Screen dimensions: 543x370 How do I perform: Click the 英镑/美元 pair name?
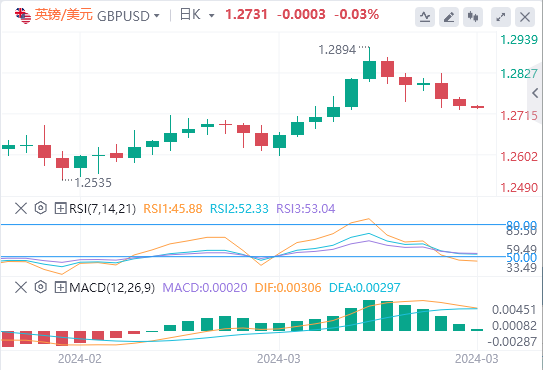(63, 15)
